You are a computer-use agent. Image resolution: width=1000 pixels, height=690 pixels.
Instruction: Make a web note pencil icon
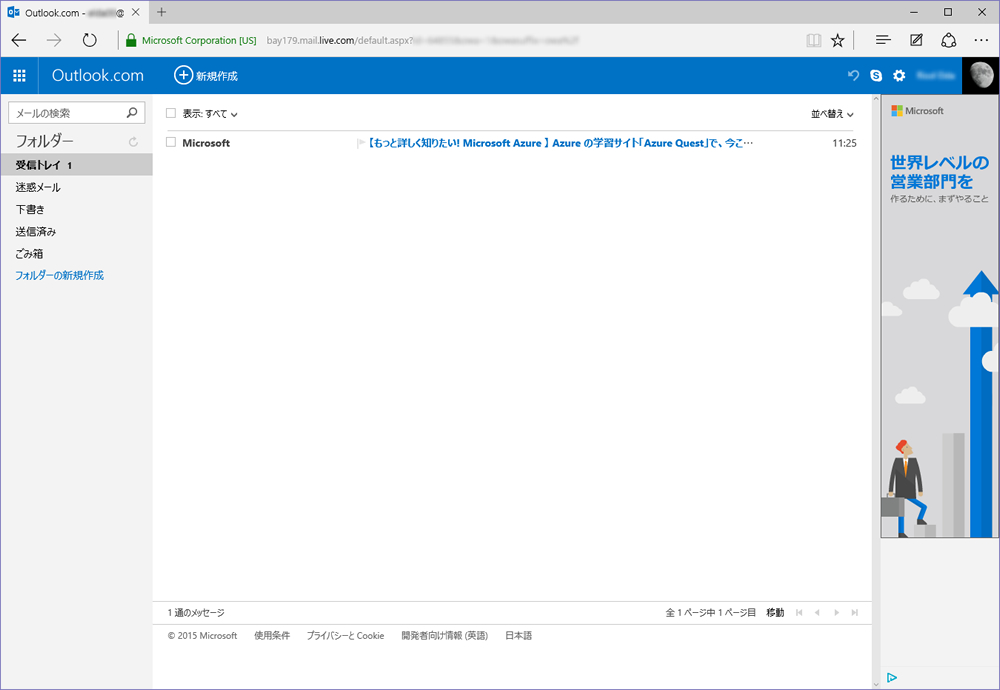(x=916, y=40)
